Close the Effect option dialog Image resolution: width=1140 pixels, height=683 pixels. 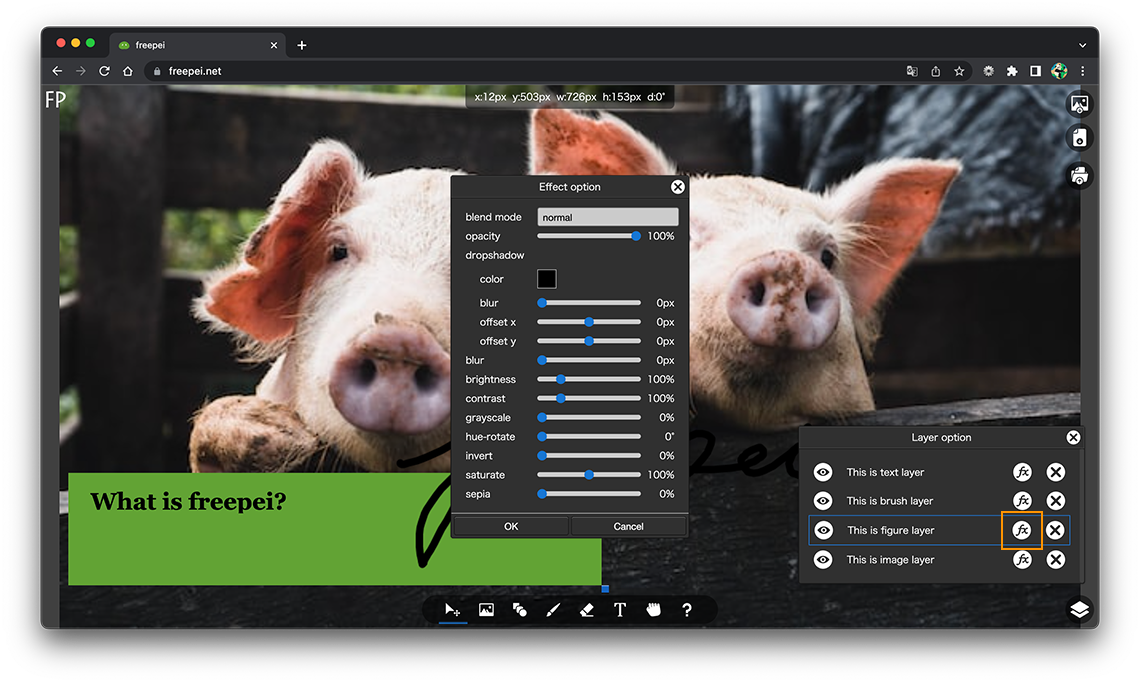tap(678, 187)
